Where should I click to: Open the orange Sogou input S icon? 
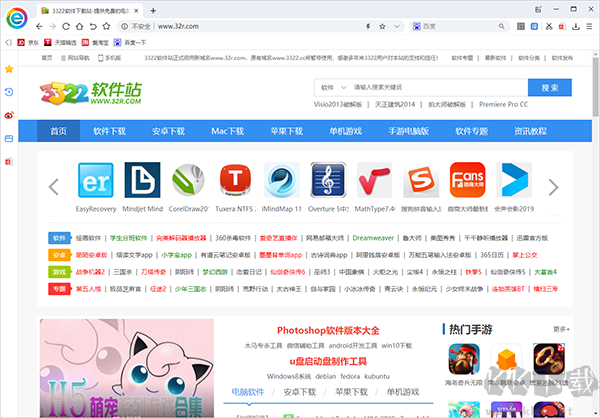[421, 180]
